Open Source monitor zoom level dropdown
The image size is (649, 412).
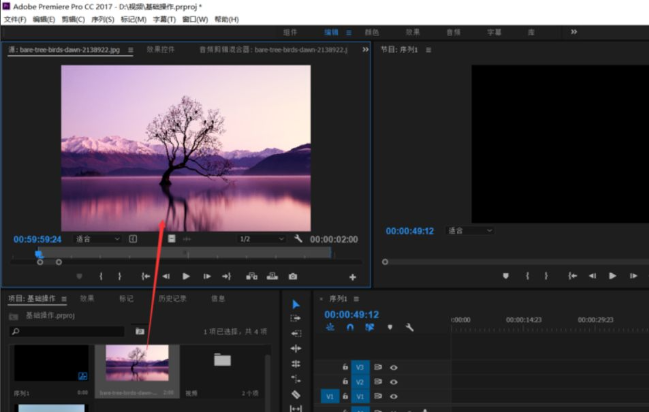(x=97, y=239)
